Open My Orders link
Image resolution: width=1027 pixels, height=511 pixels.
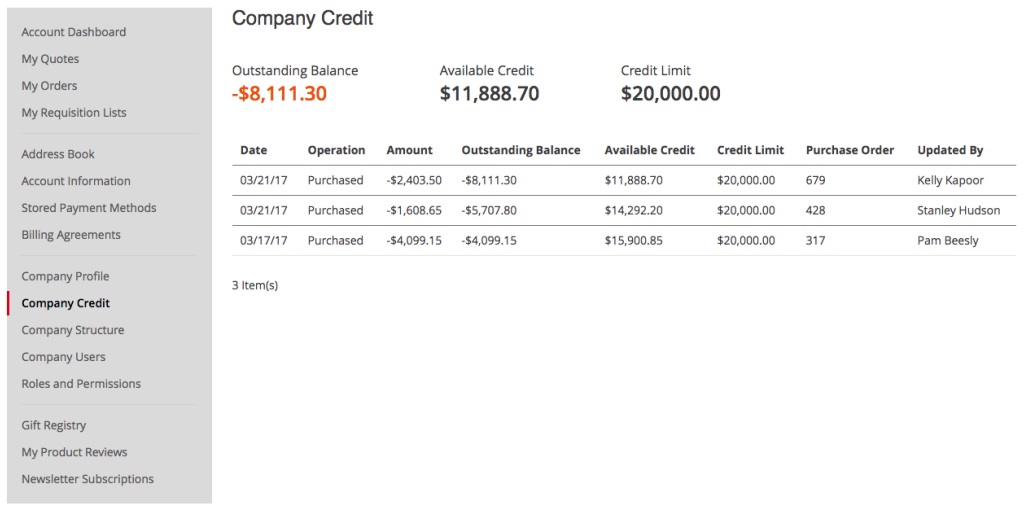click(x=49, y=86)
